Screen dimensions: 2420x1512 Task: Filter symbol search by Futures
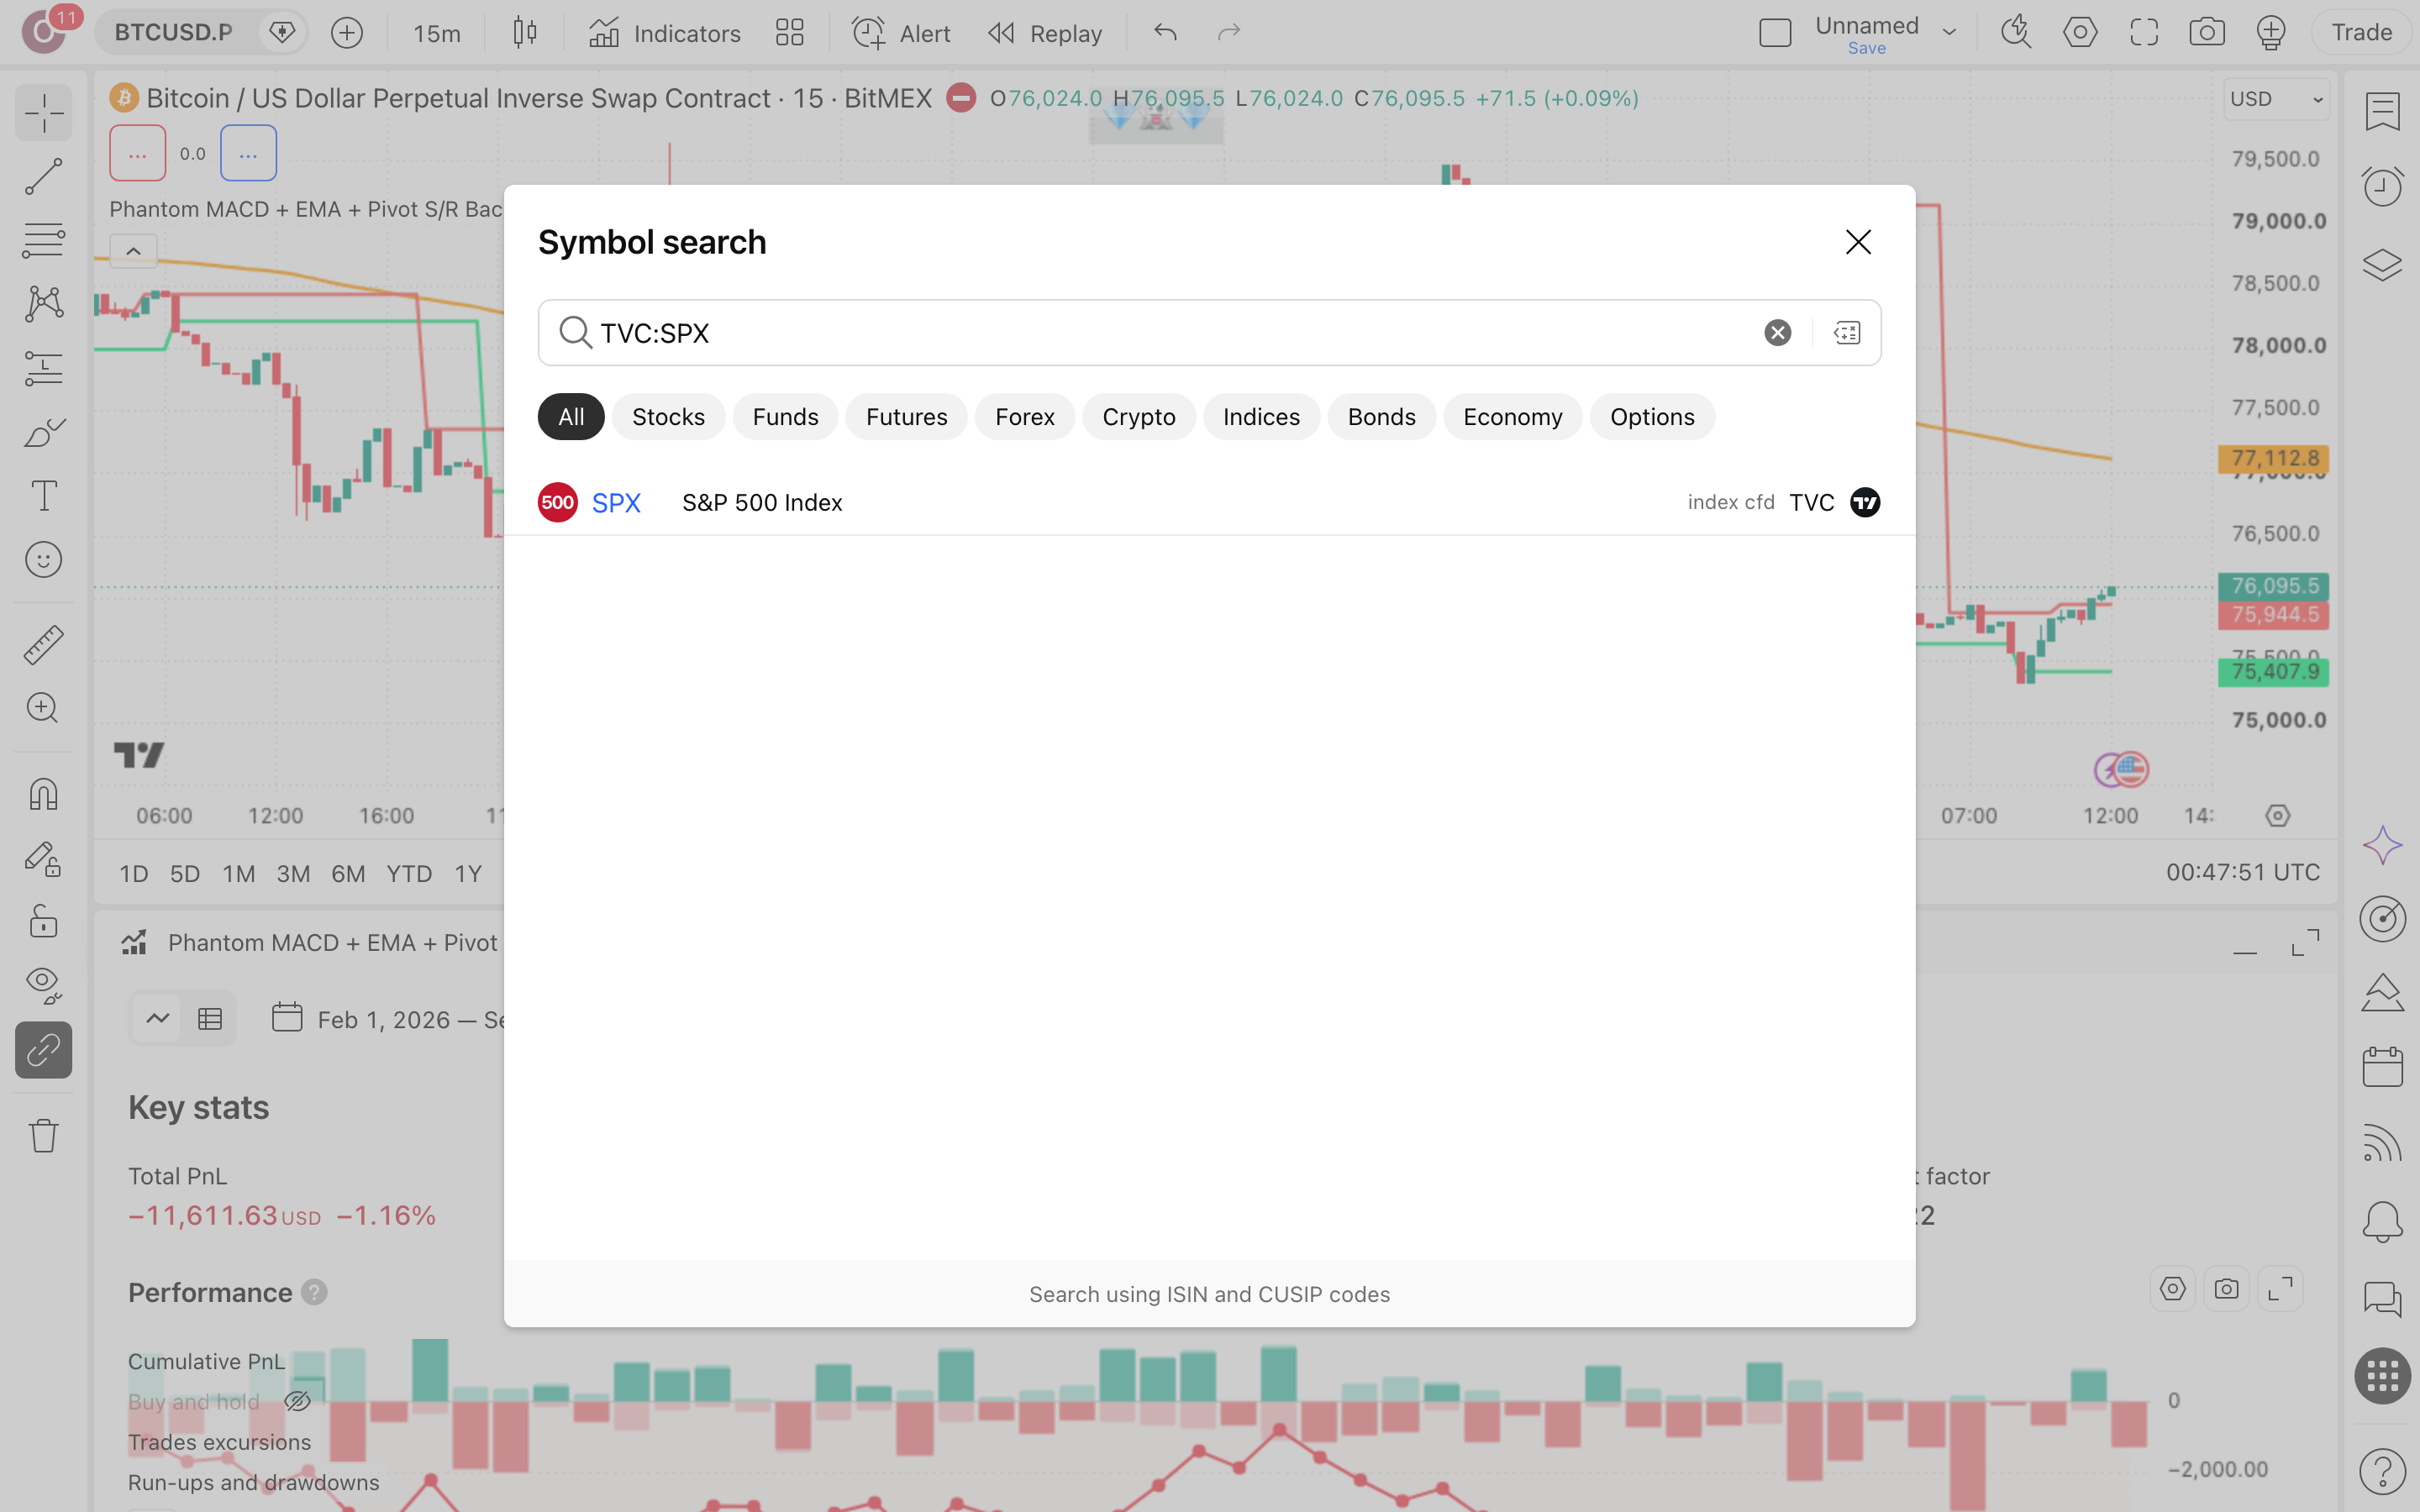[x=906, y=417]
